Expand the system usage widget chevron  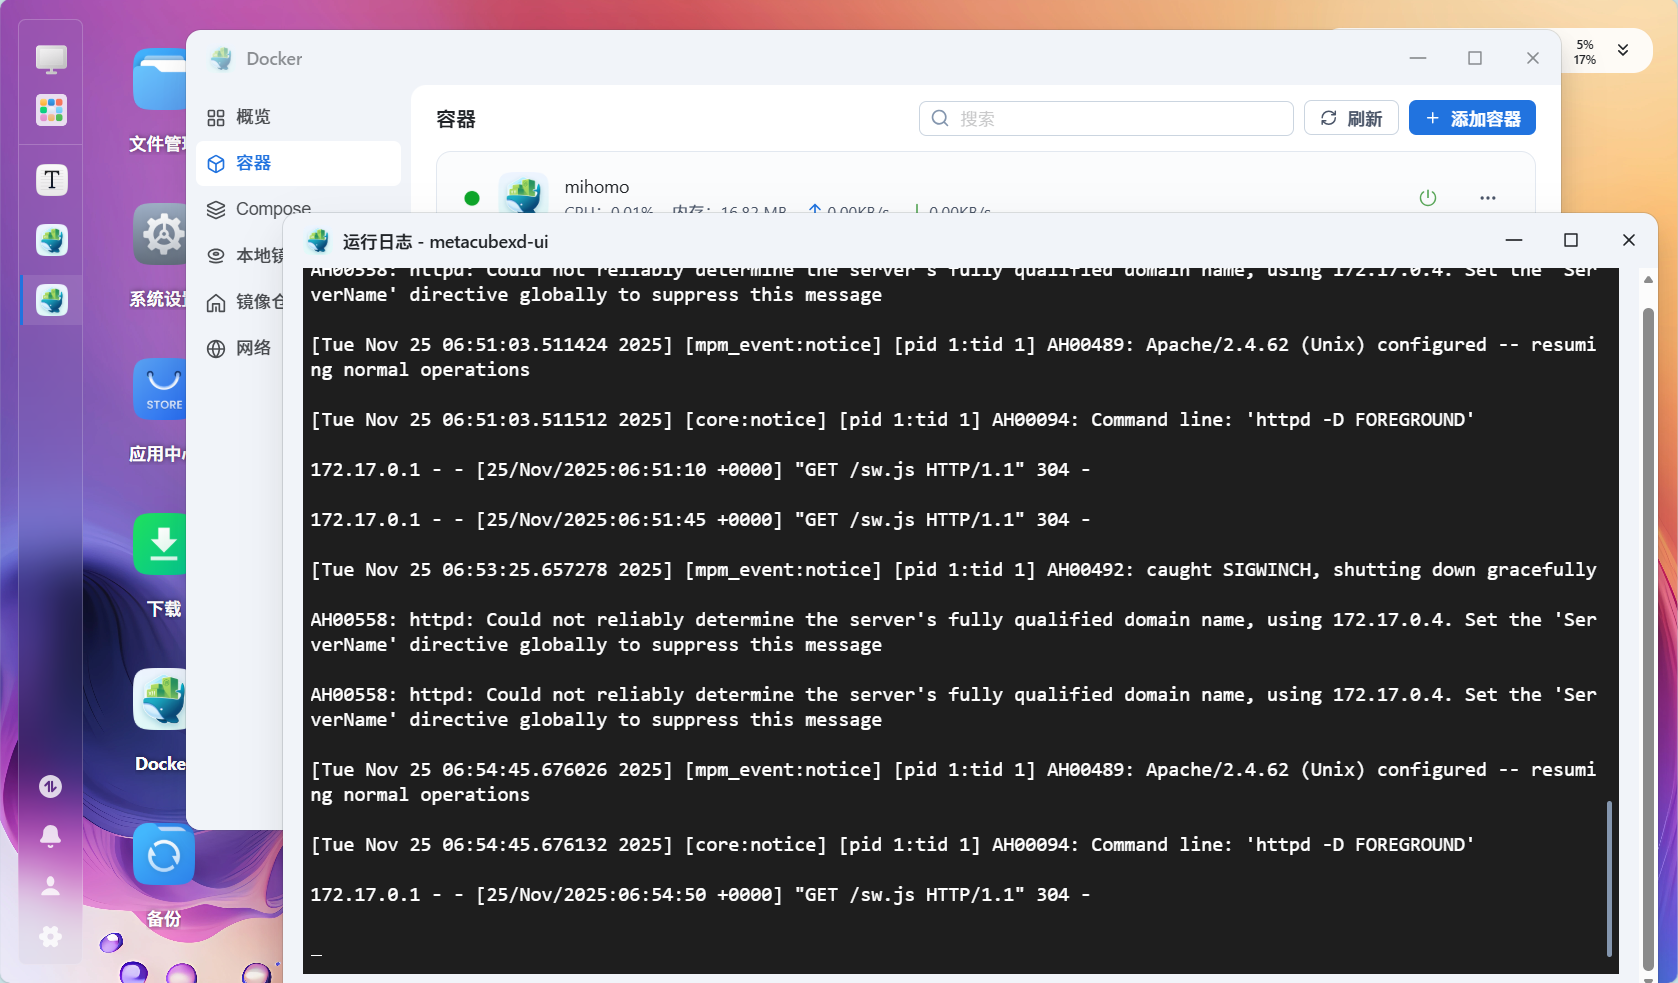point(1623,50)
